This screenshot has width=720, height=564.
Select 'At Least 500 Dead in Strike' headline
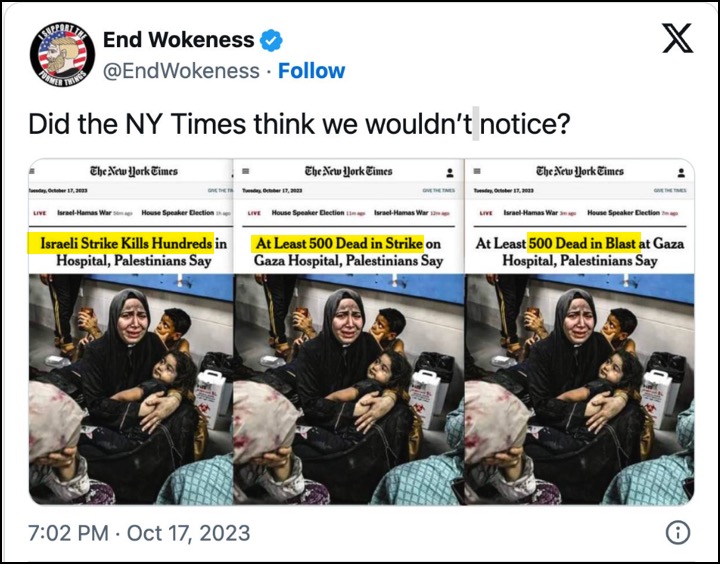337,243
